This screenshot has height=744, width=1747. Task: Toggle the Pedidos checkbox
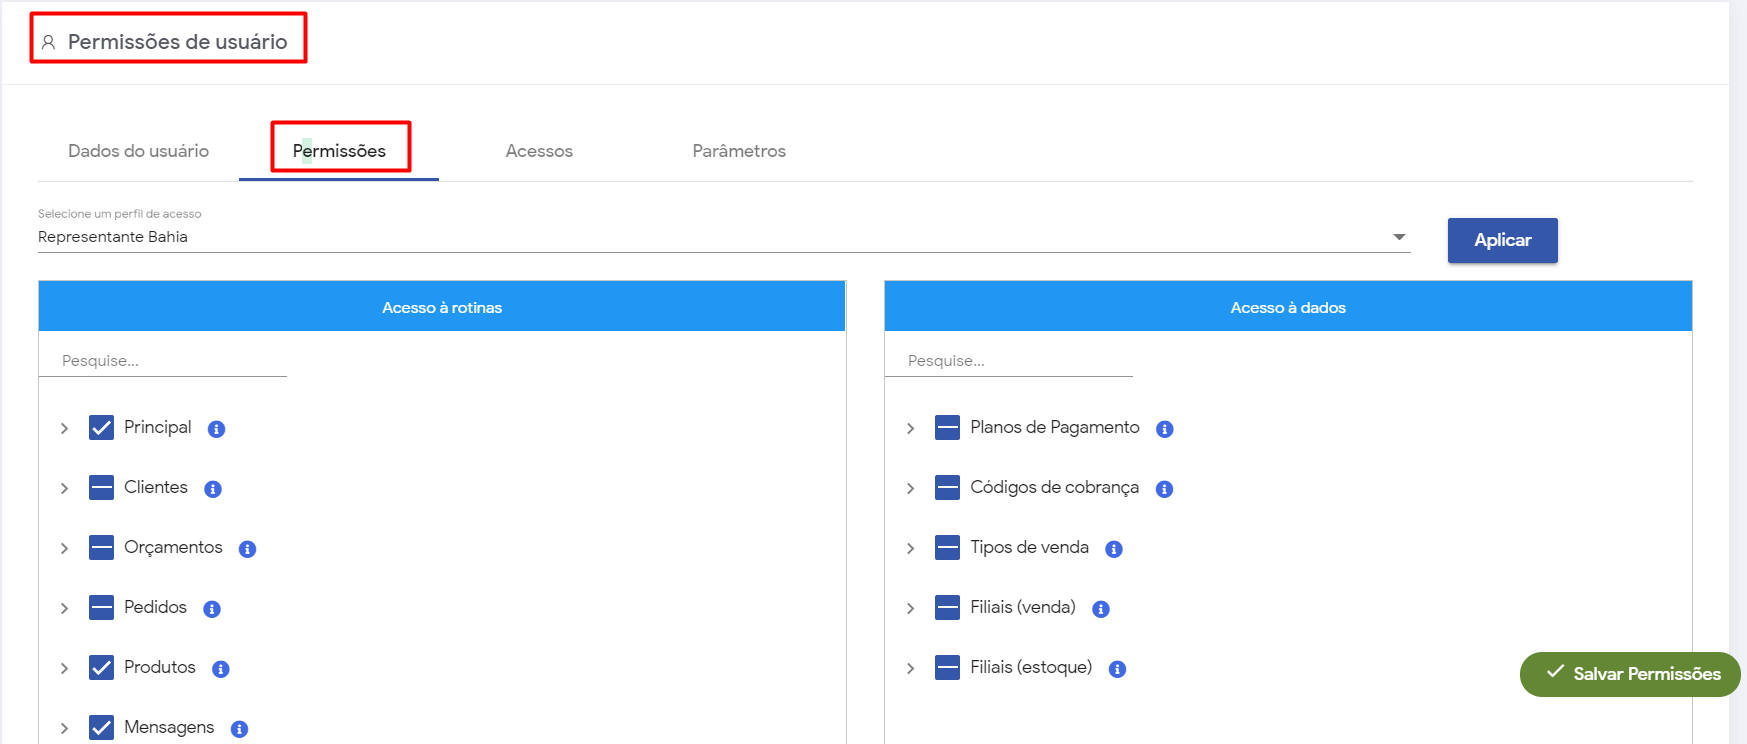click(x=102, y=608)
